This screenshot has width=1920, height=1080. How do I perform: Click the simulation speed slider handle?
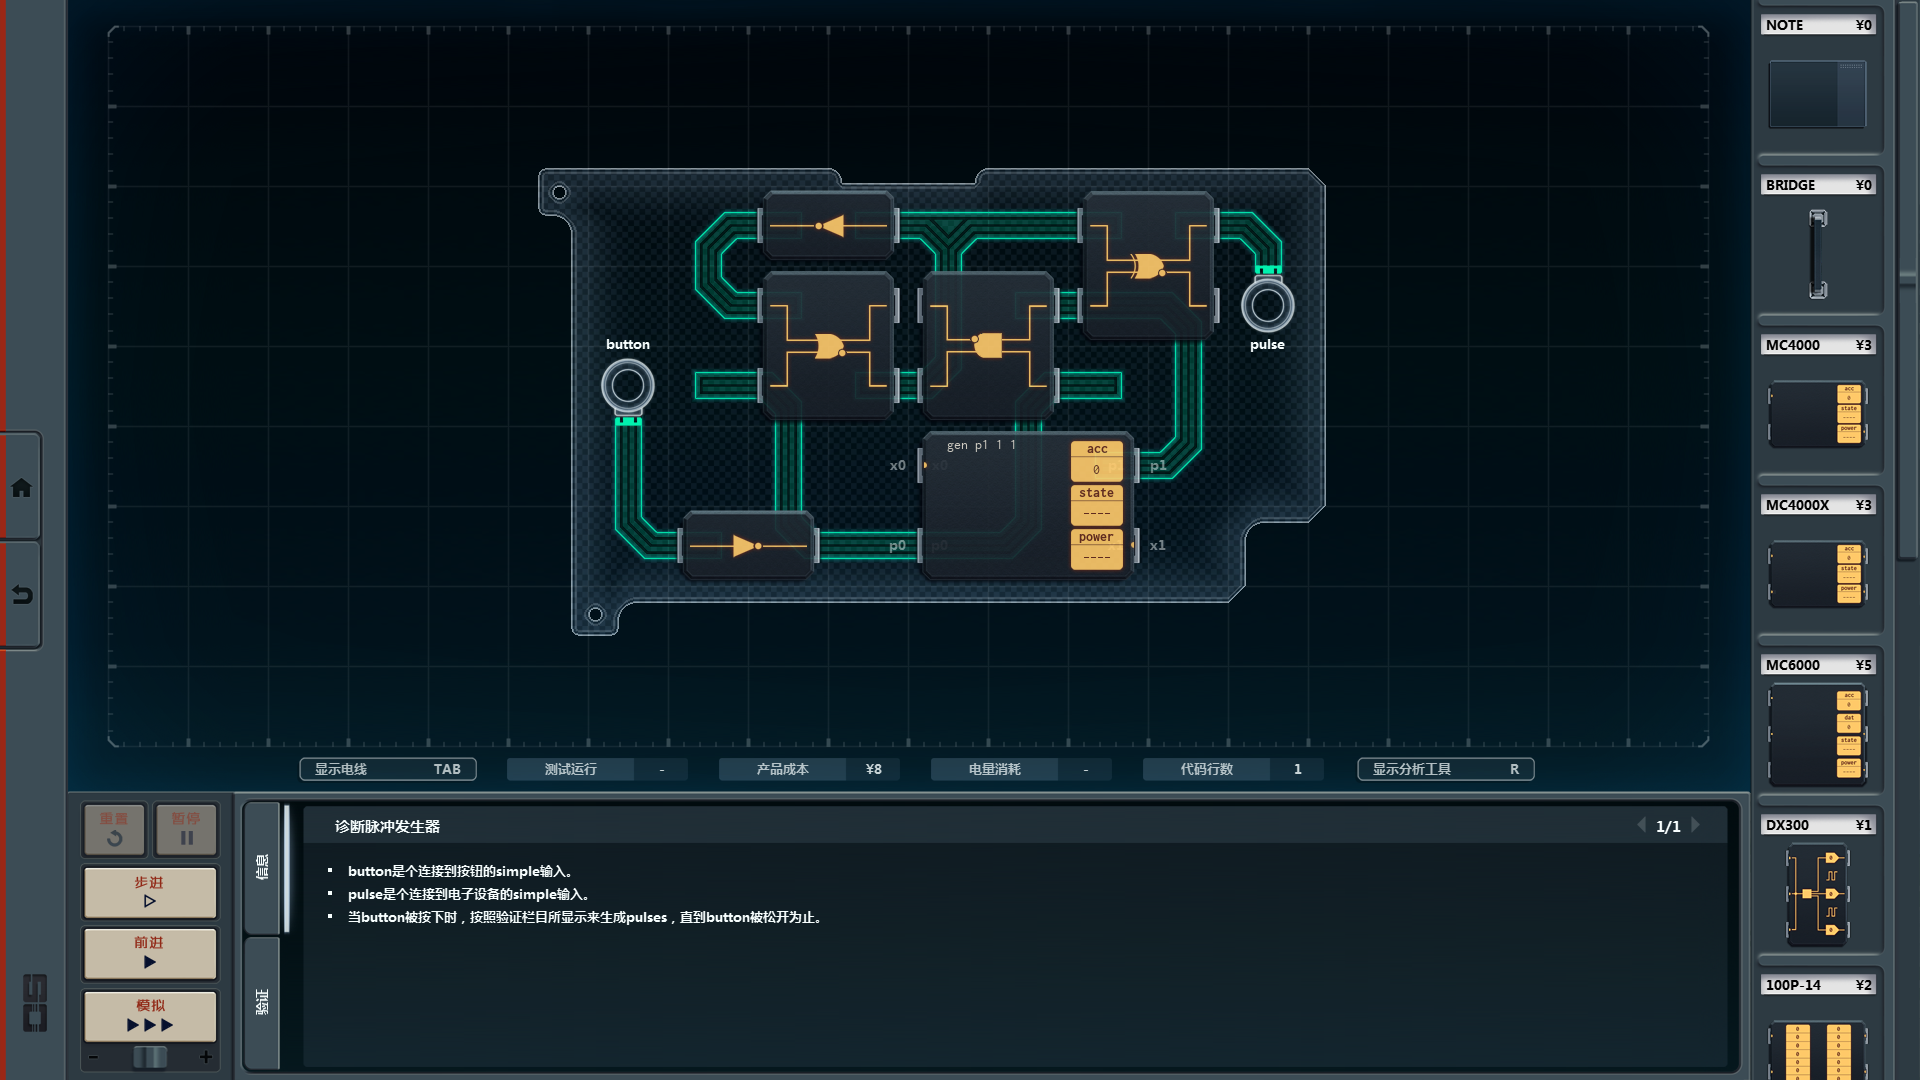click(150, 1057)
